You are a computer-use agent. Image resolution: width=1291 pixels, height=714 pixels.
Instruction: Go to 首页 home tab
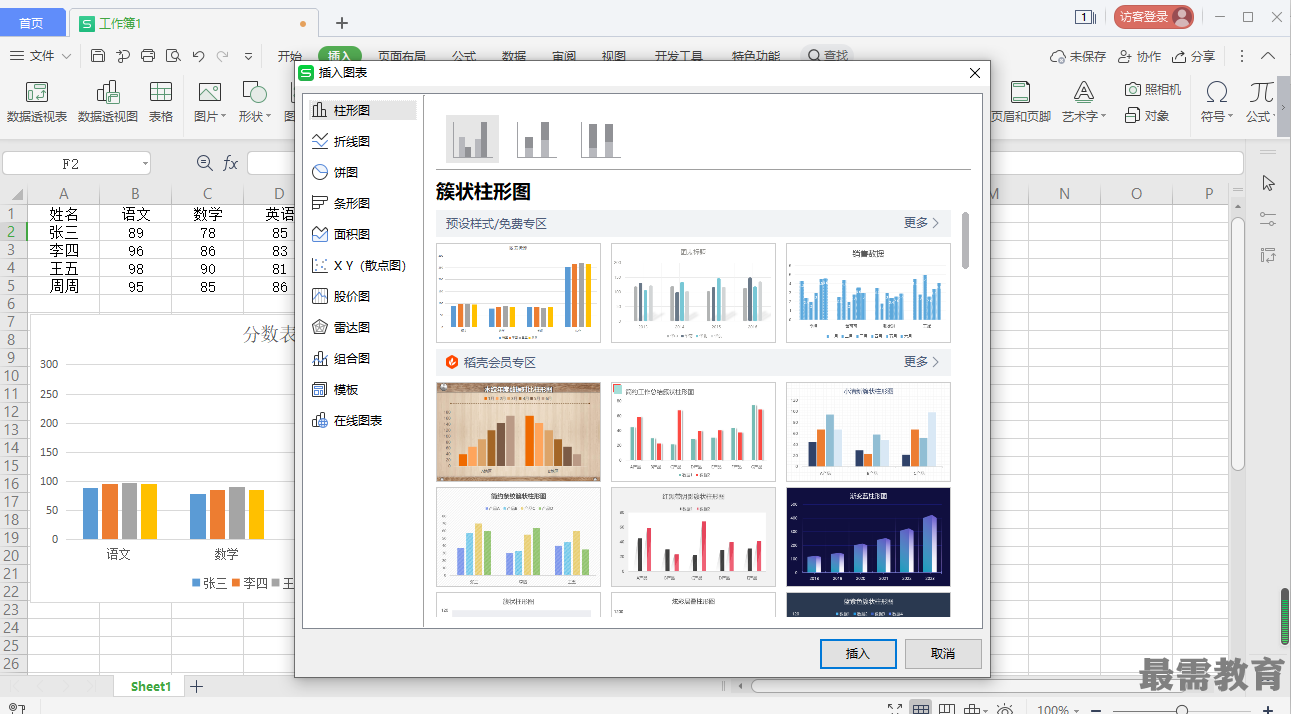33,22
